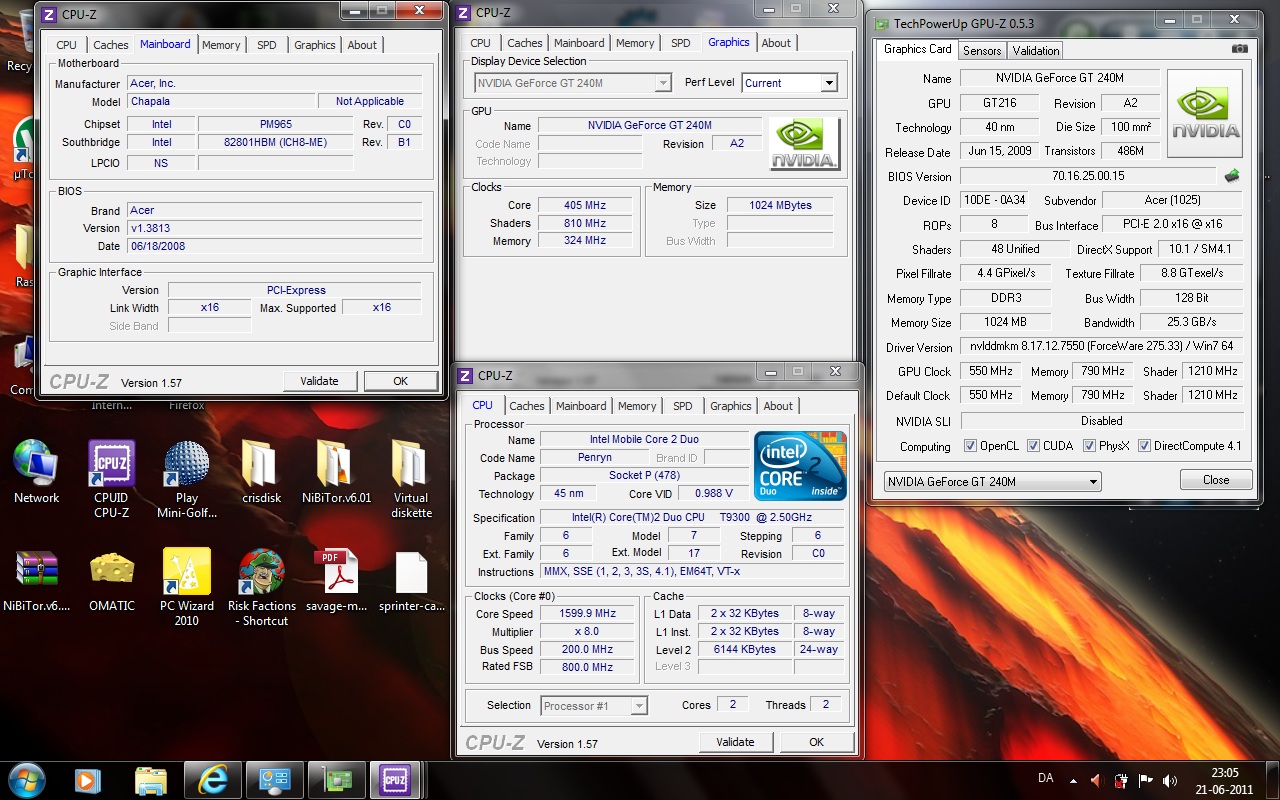The height and width of the screenshot is (800, 1280).
Task: Click the Intel Core 2 Duo logo
Action: coord(800,466)
